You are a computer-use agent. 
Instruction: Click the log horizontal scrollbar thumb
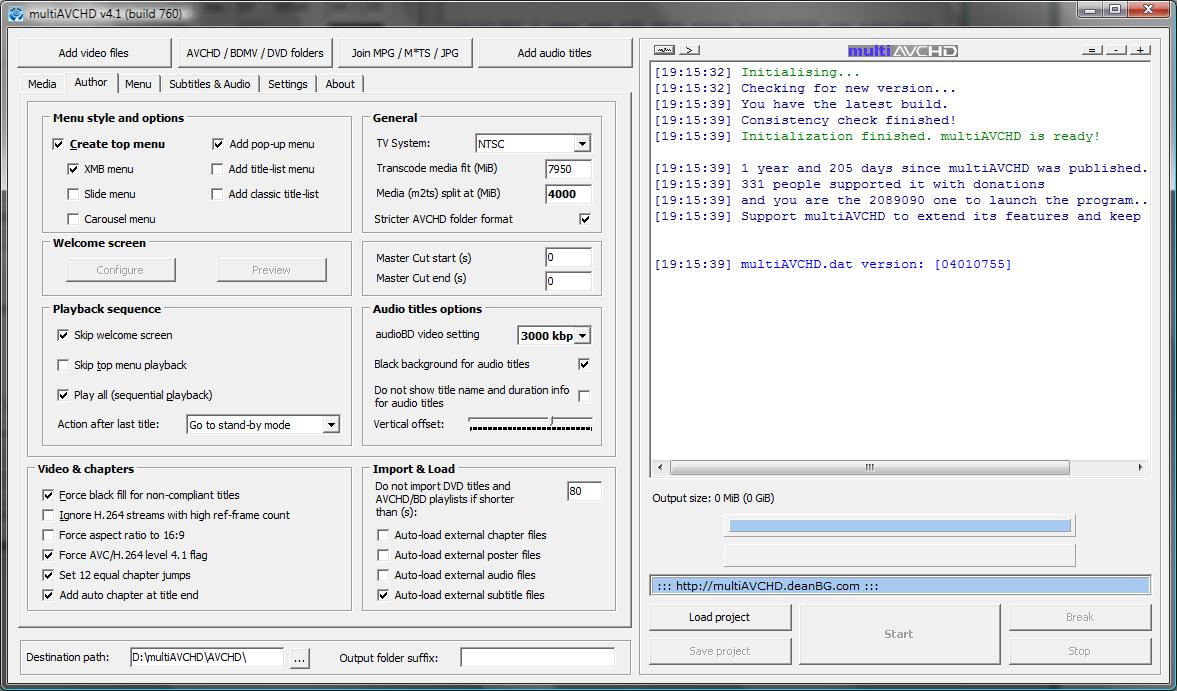(x=869, y=467)
